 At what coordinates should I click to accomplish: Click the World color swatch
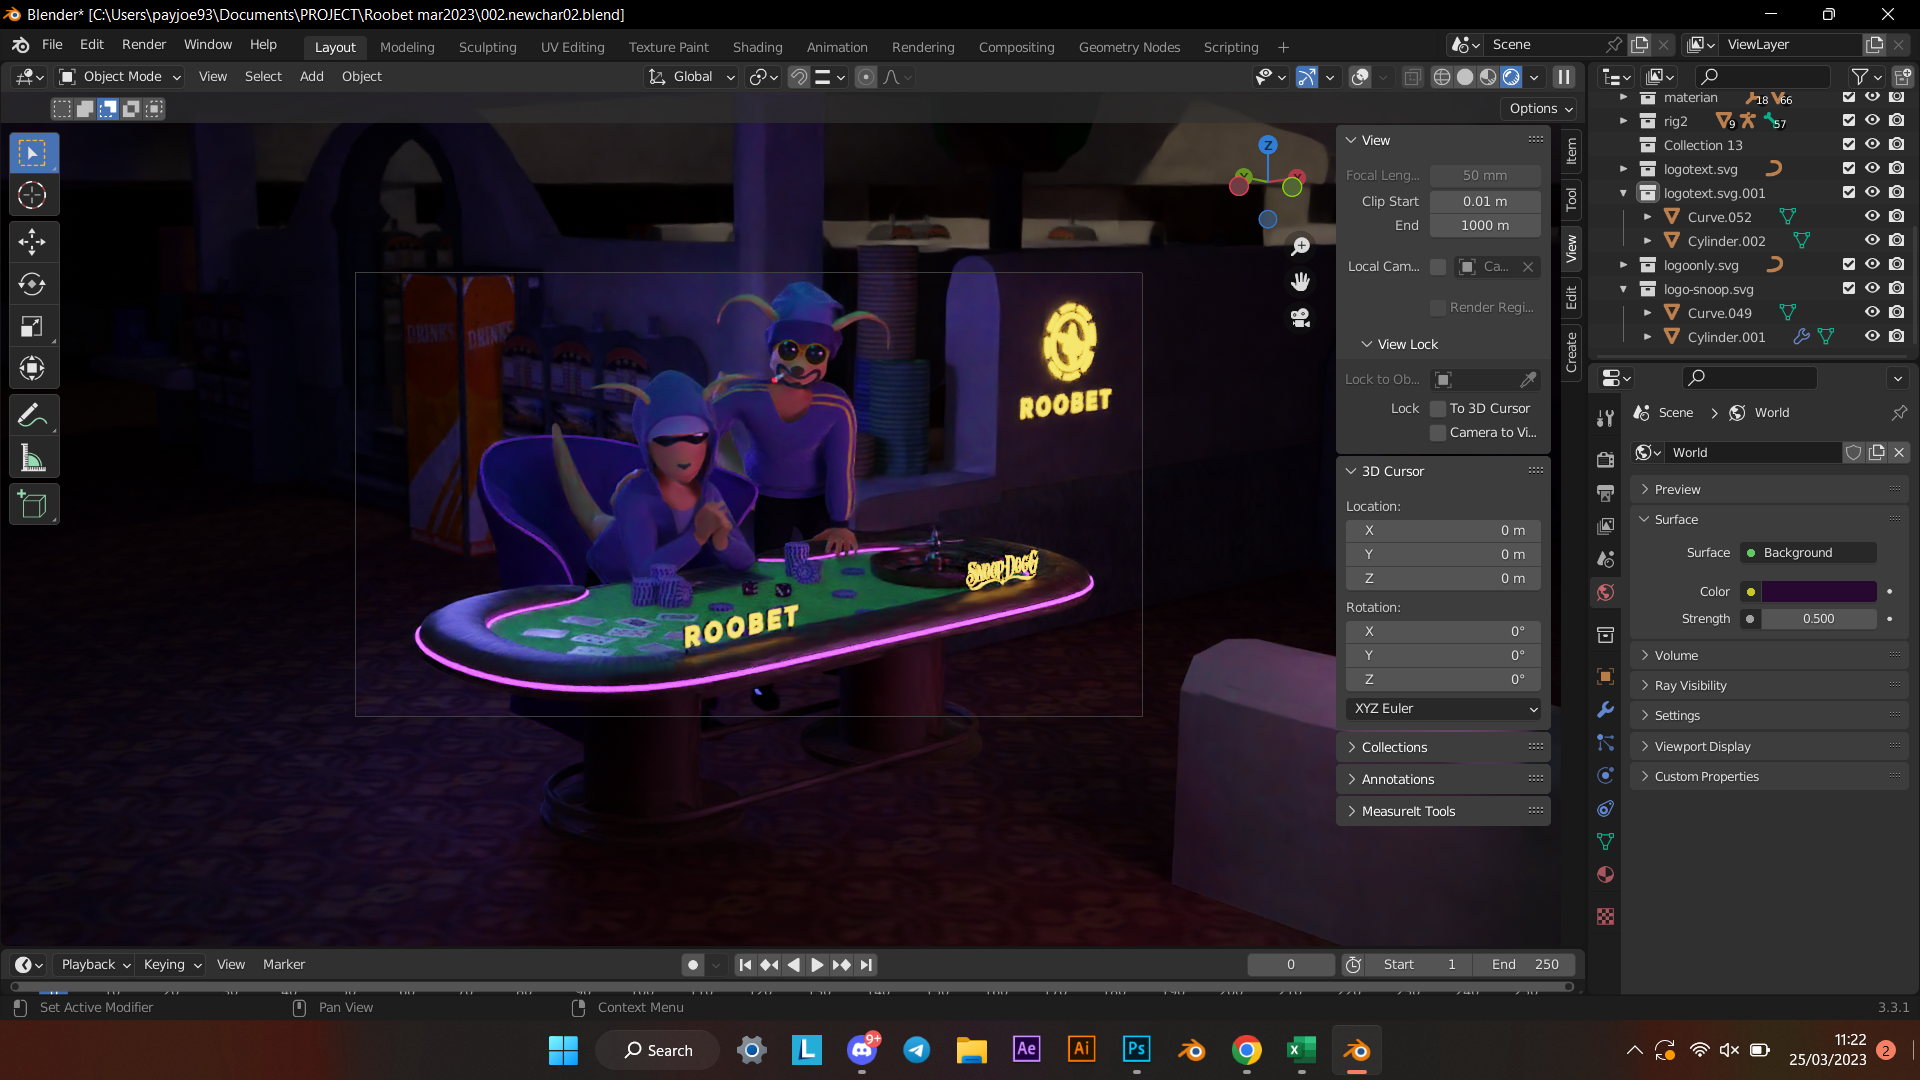click(1818, 592)
